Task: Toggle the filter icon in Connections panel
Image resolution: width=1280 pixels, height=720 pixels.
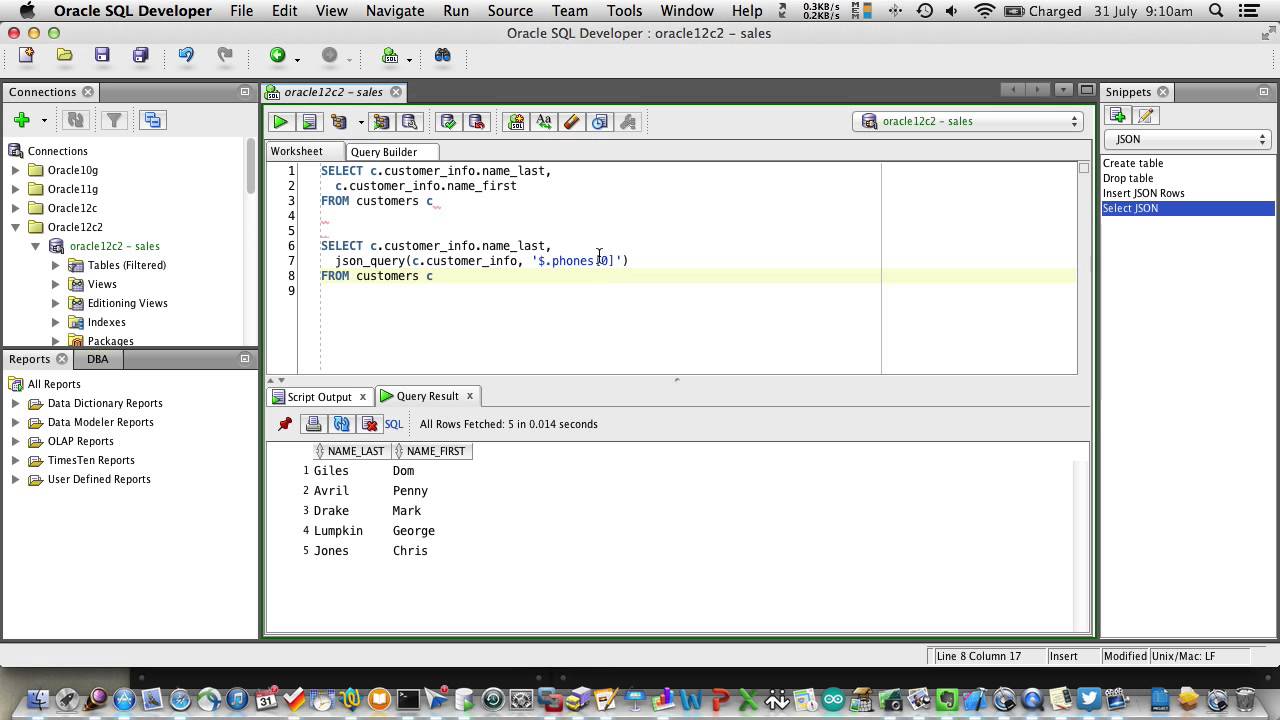Action: 114,120
